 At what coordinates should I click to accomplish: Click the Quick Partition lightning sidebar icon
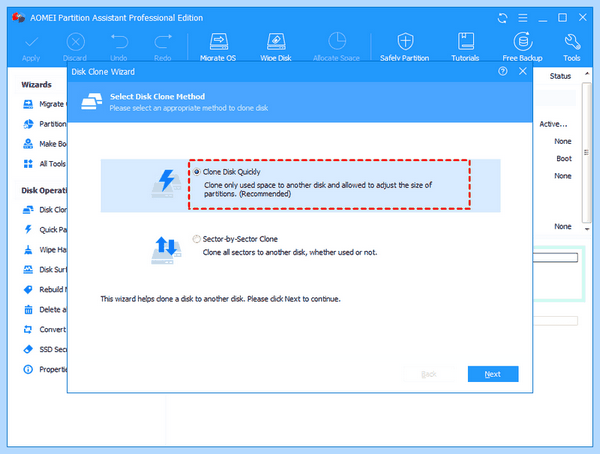(28, 230)
